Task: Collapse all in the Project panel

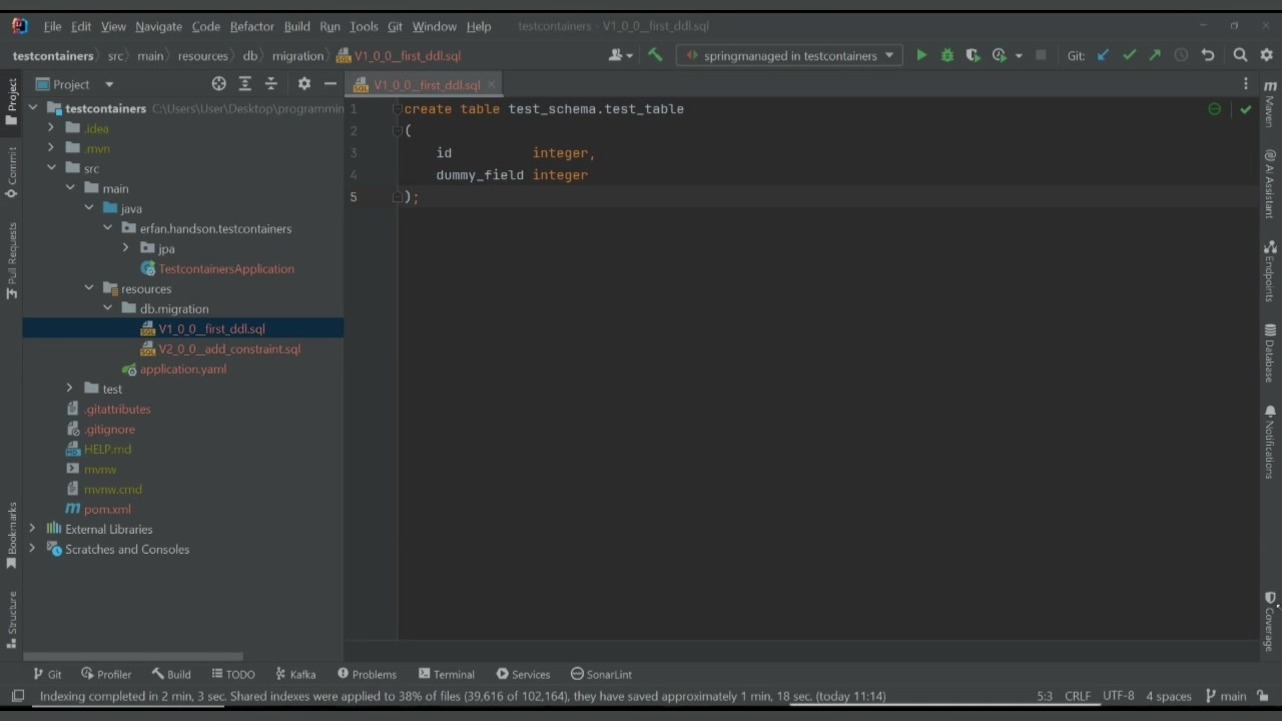Action: [x=271, y=84]
